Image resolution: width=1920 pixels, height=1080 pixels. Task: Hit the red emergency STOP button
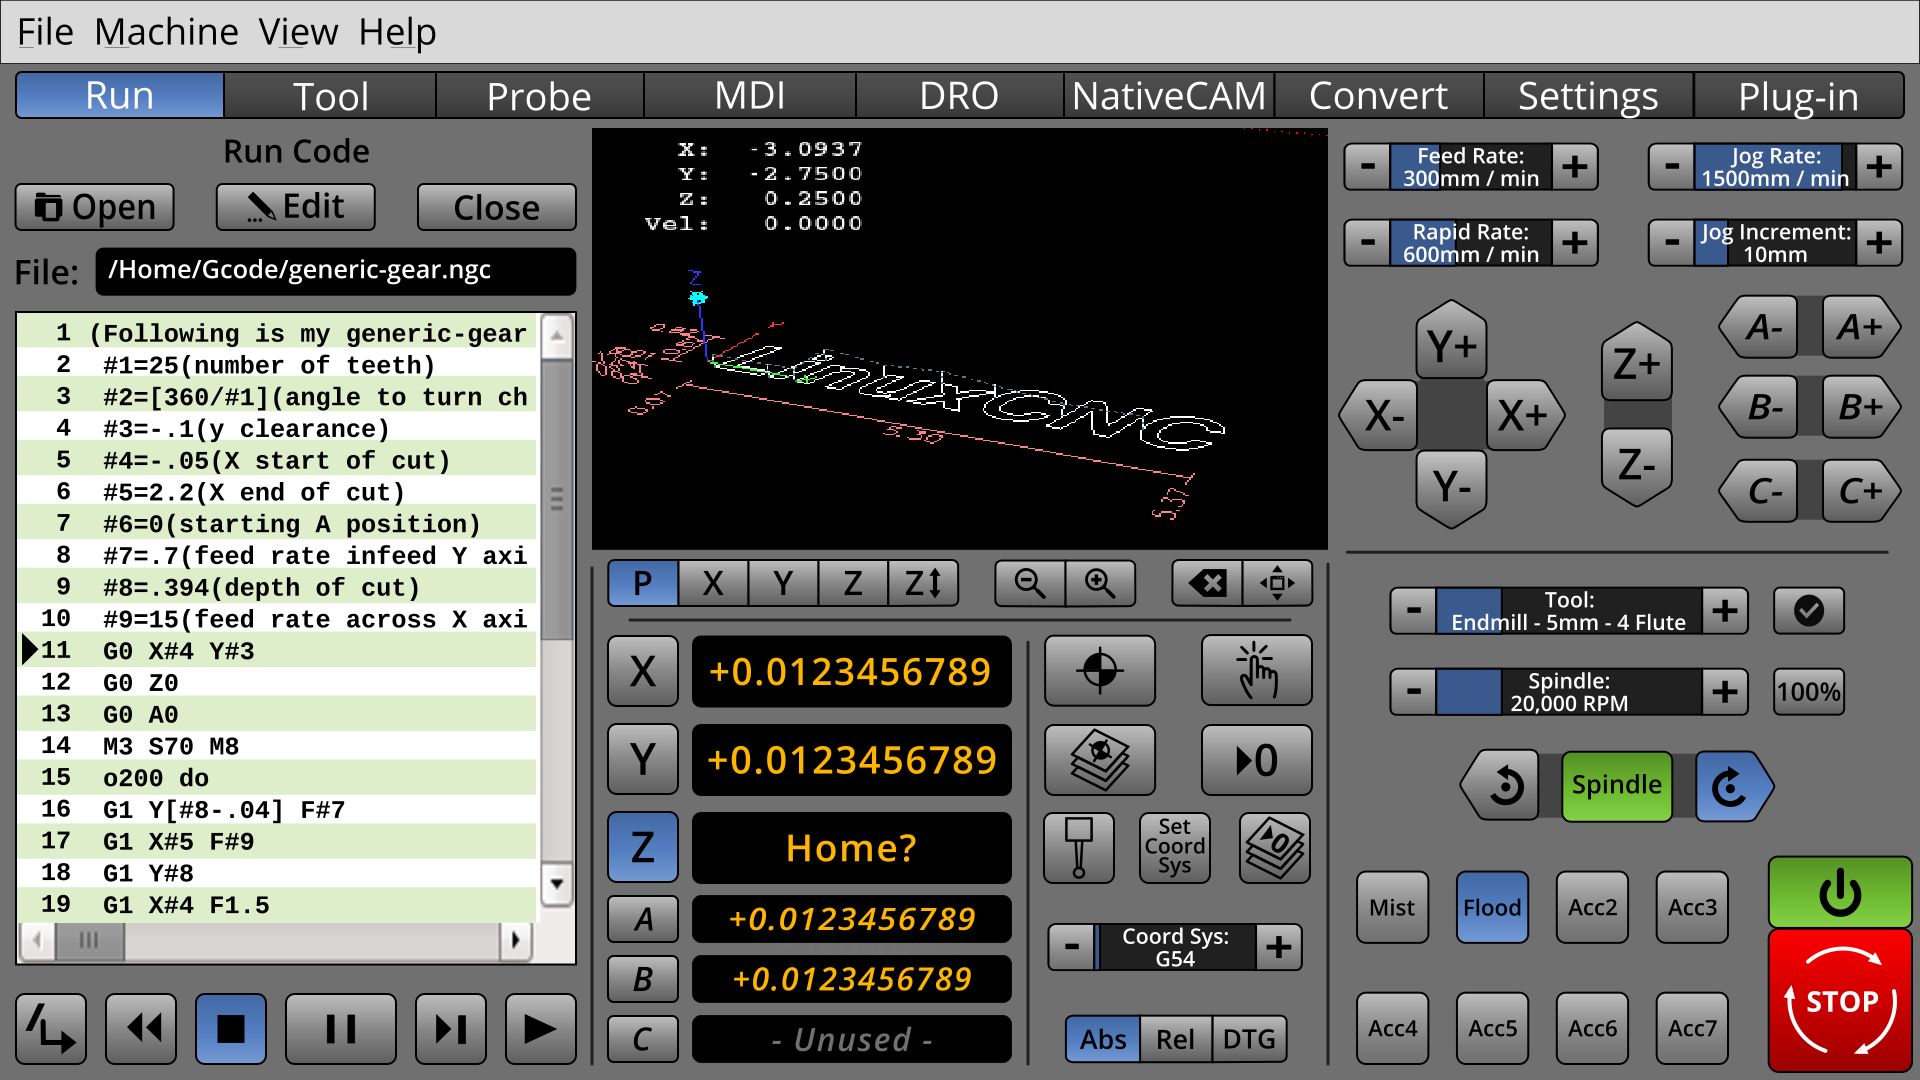(1840, 1001)
